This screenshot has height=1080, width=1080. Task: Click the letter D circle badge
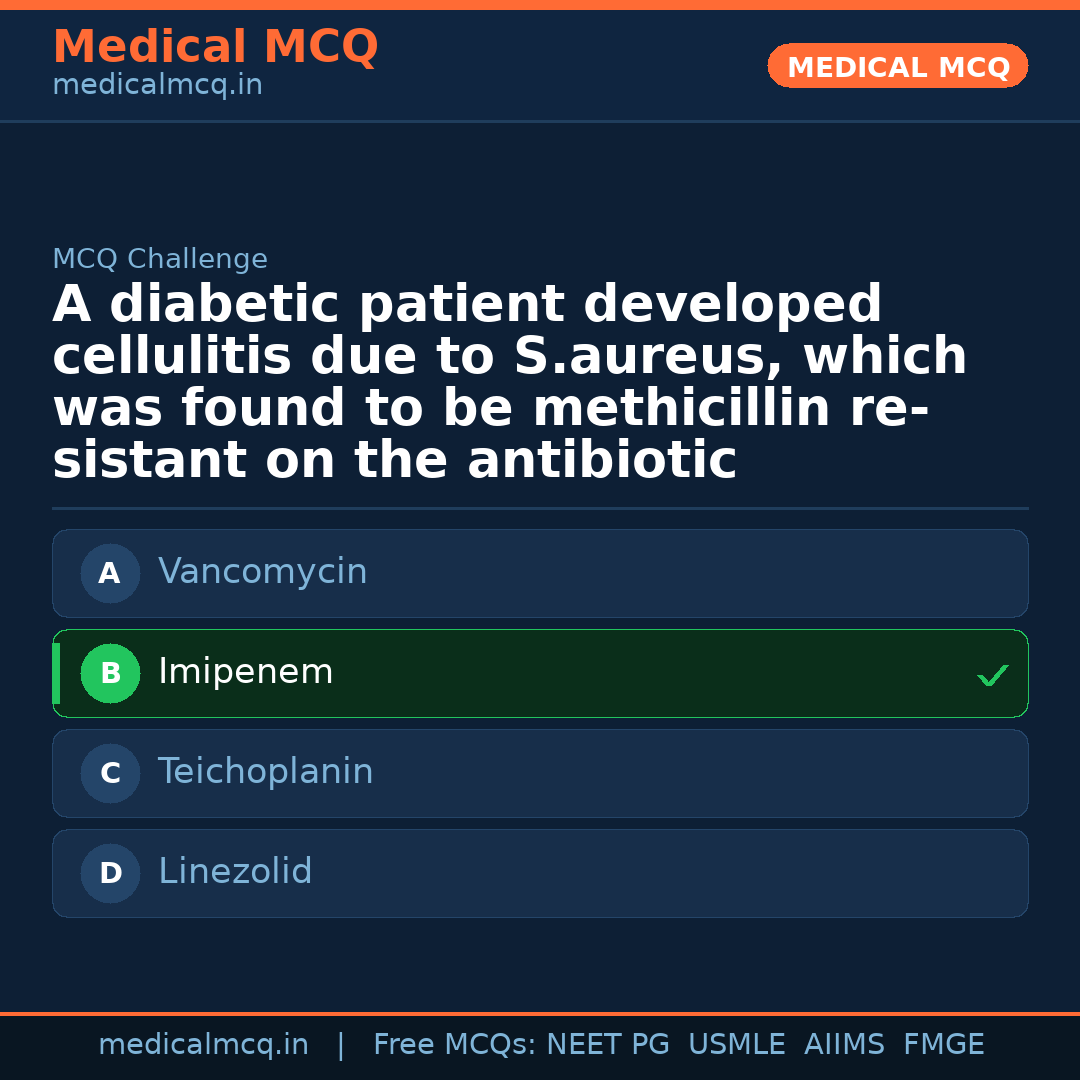point(110,874)
